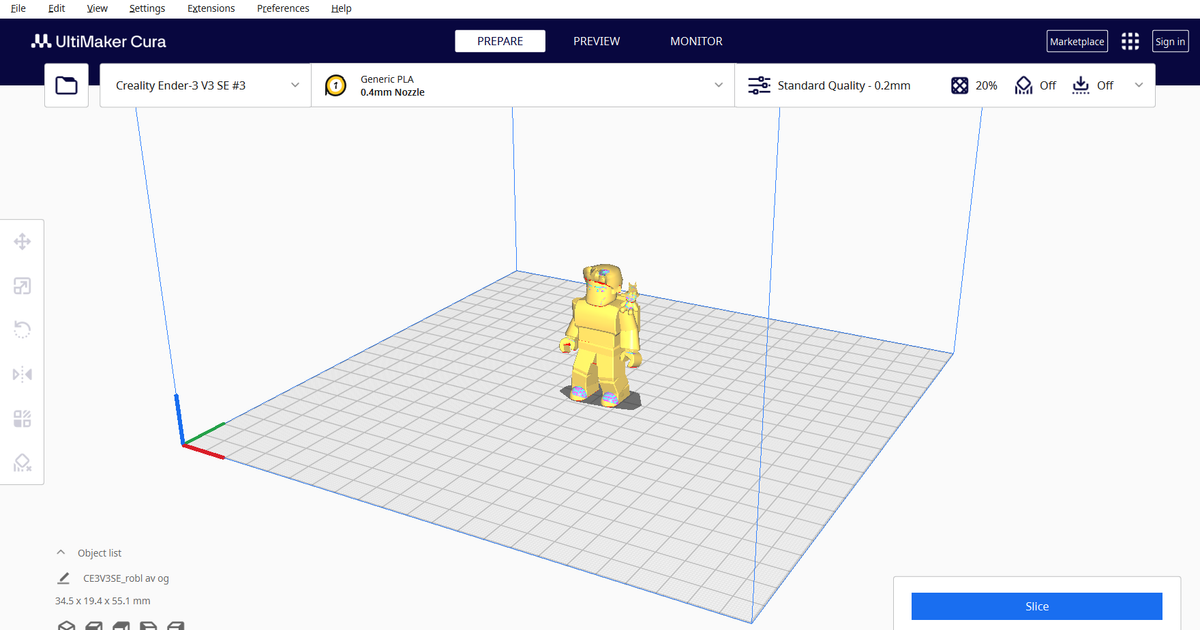The width and height of the screenshot is (1200, 630).
Task: Select the Support Blocker tool
Action: (x=22, y=462)
